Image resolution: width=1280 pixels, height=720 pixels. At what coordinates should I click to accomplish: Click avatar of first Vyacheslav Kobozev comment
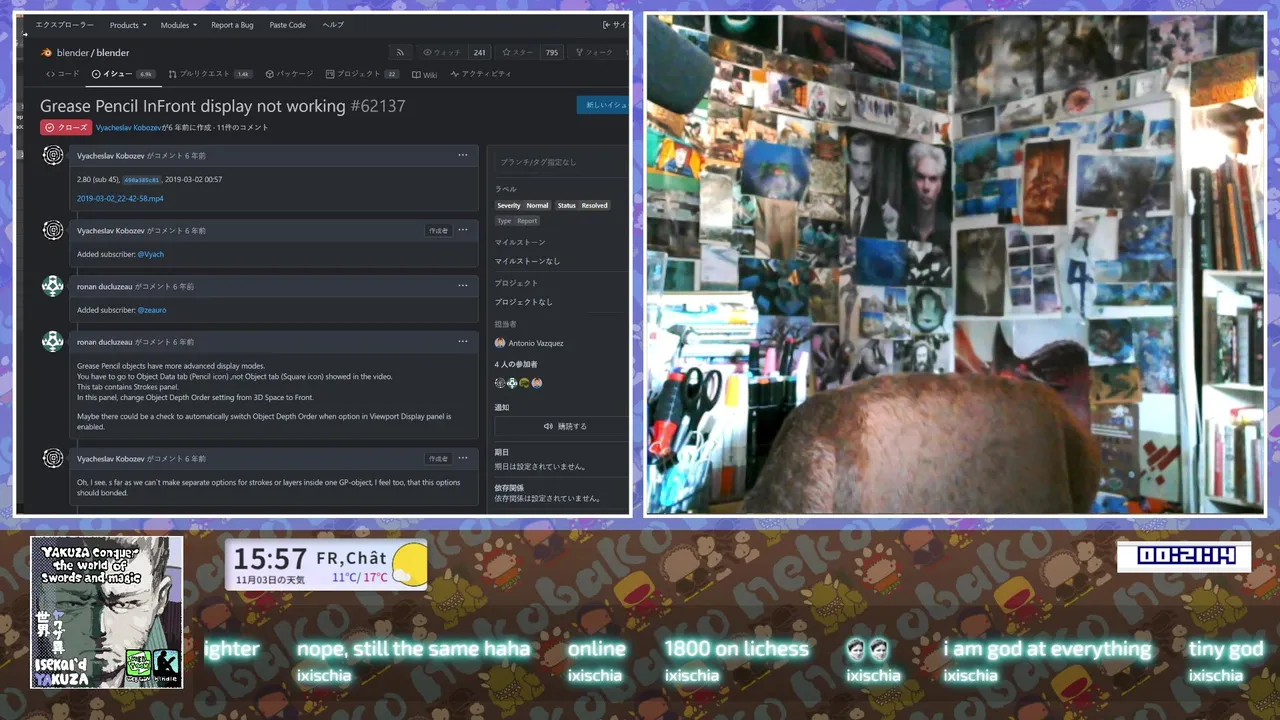click(x=53, y=155)
